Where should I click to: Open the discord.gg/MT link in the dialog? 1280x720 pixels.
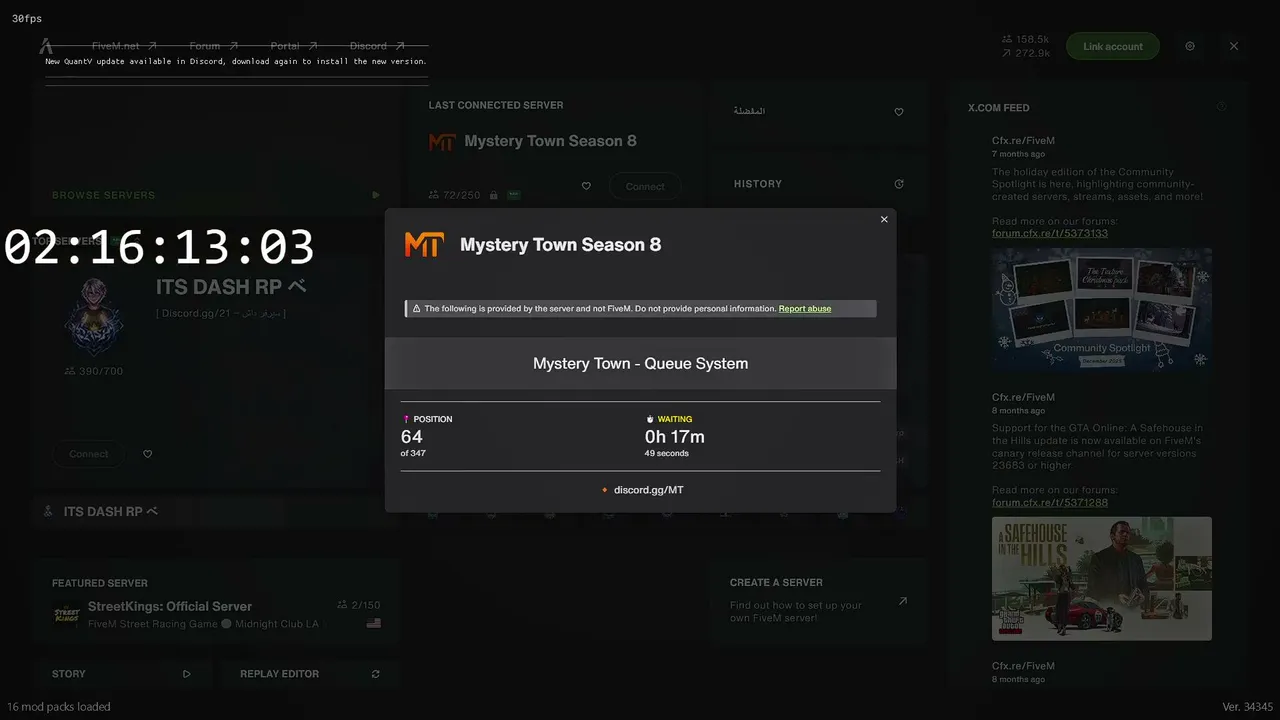649,490
